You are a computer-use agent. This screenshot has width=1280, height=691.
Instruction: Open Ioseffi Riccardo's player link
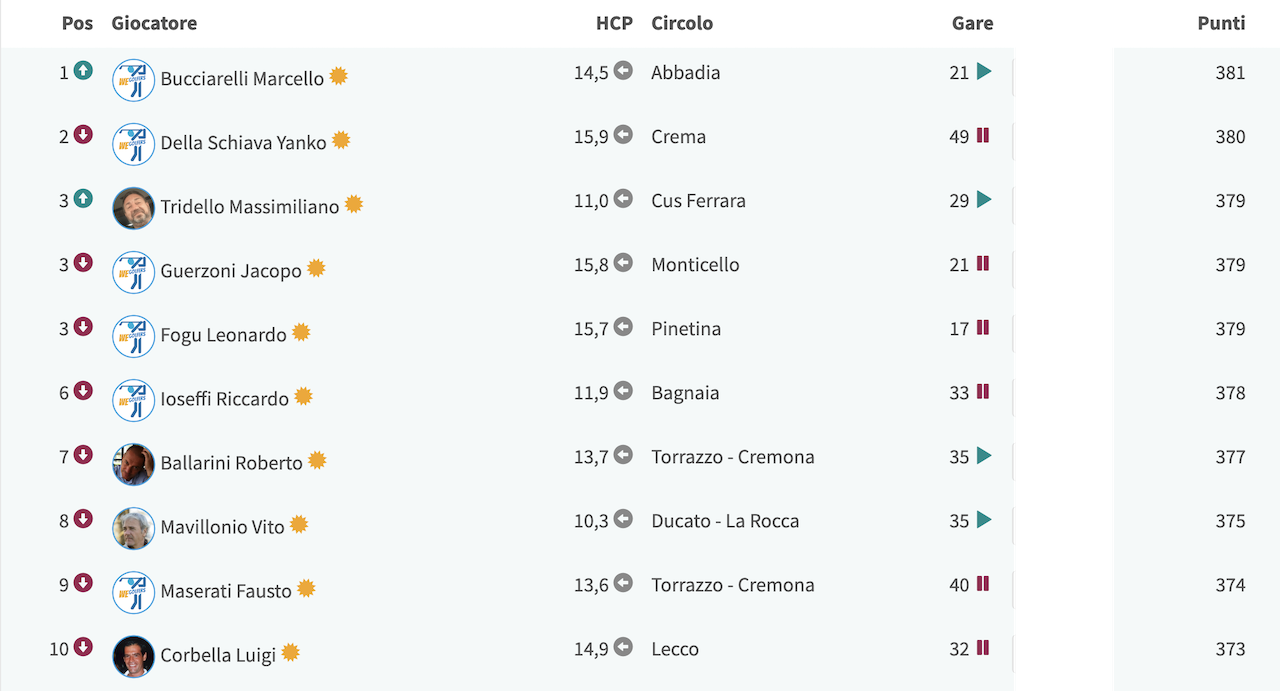[x=225, y=399]
